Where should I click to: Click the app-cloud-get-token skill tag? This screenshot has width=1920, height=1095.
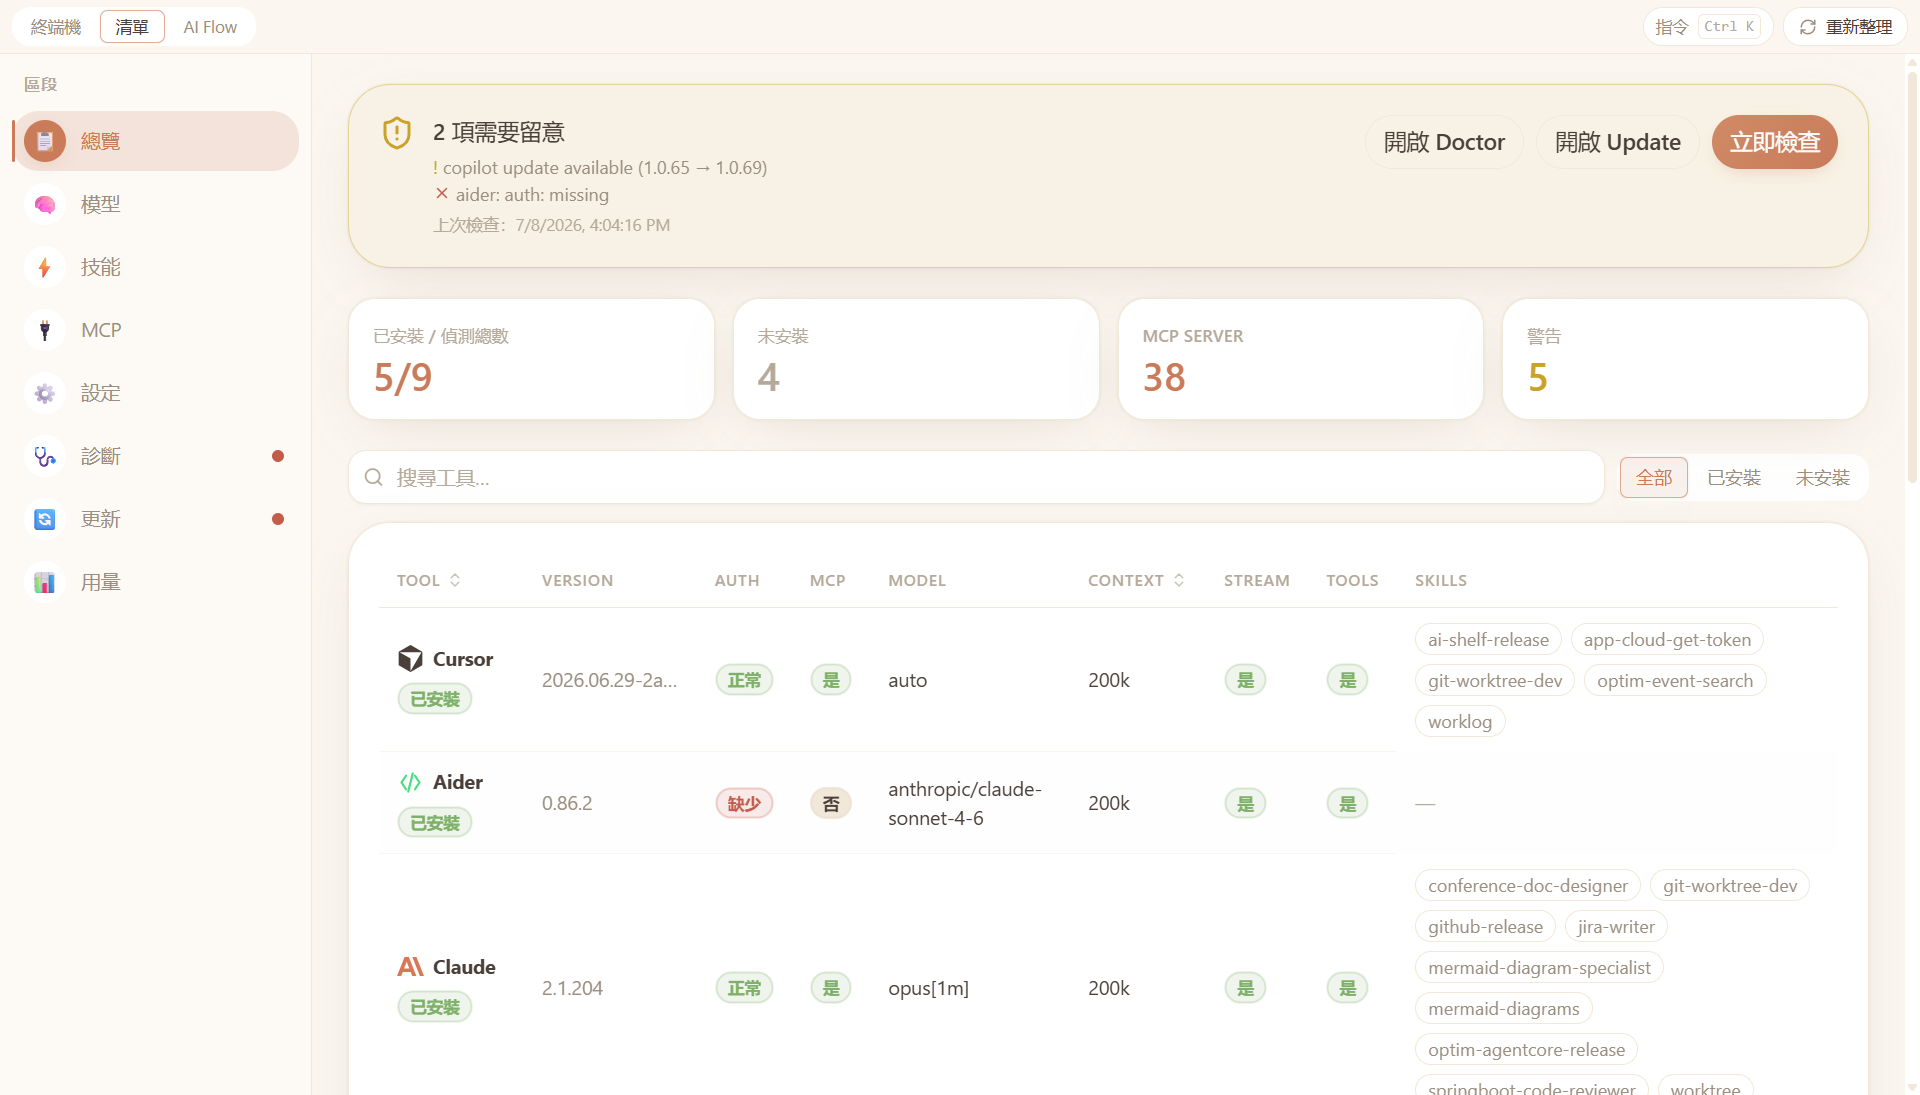pyautogui.click(x=1667, y=640)
